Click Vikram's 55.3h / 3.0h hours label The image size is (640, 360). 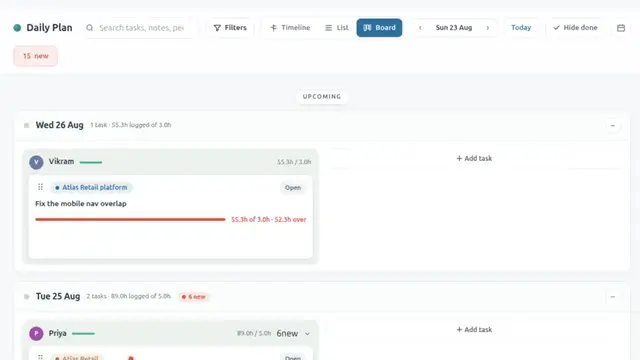click(294, 162)
